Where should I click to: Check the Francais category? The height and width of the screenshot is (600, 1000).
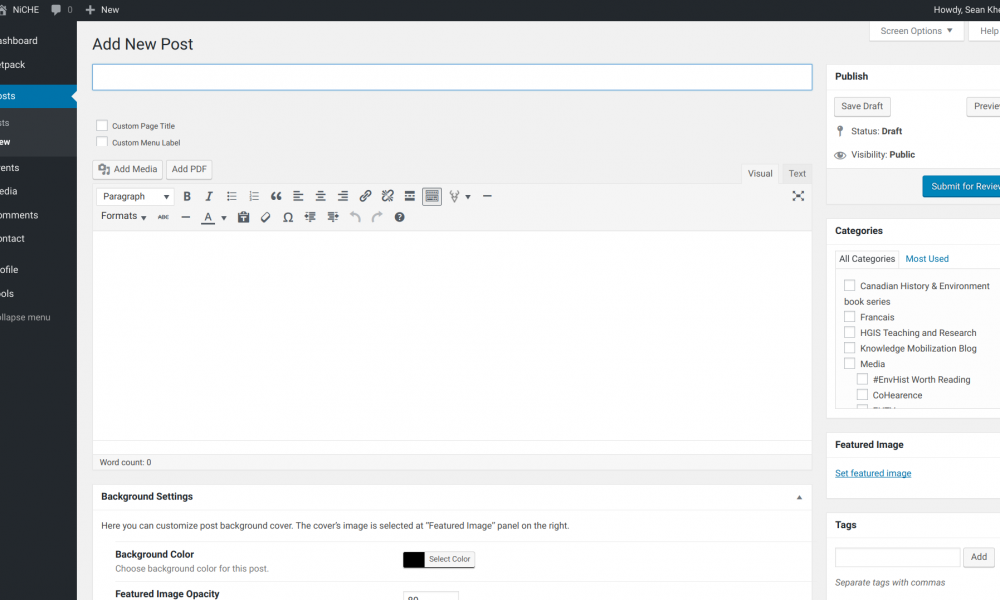(x=850, y=317)
